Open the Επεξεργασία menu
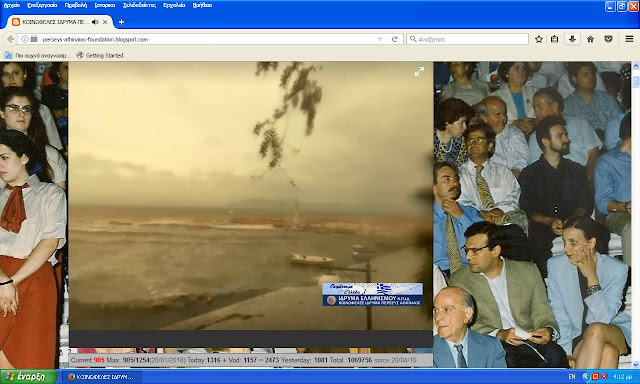This screenshot has height=384, width=640. [x=42, y=5]
